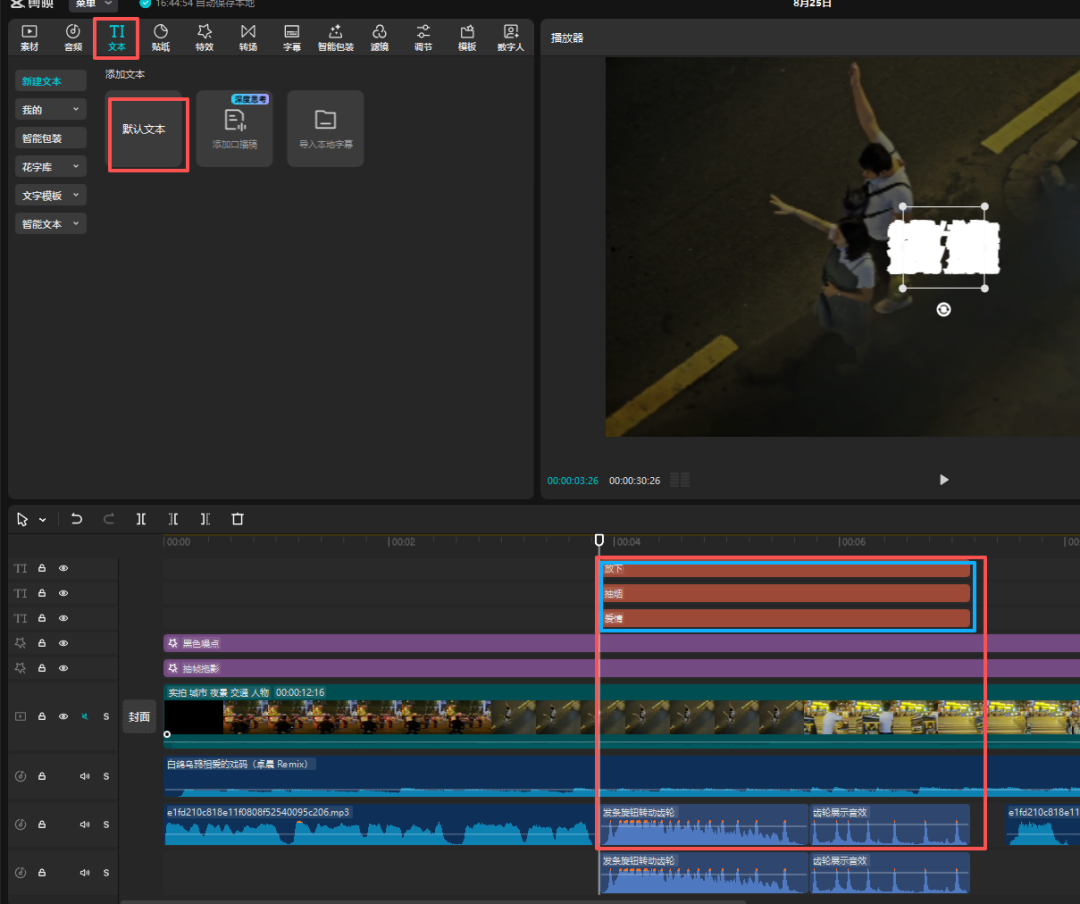This screenshot has height=904, width=1080.
Task: Select the 放下 text clip on timeline
Action: pos(786,569)
